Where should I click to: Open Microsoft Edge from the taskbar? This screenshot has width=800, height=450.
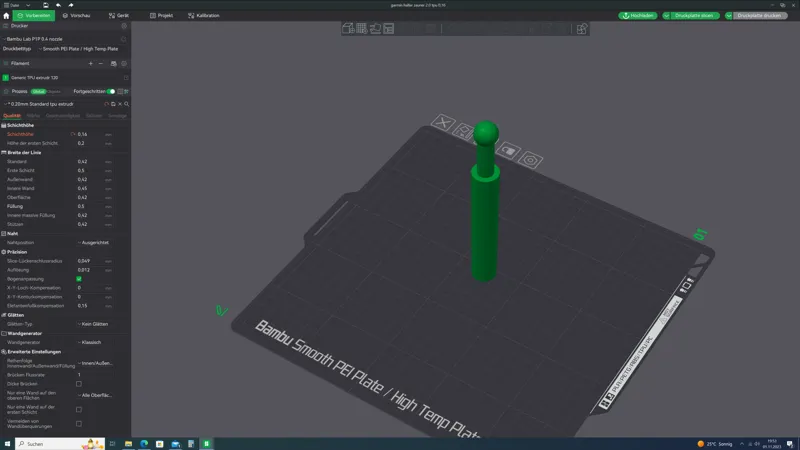click(x=144, y=444)
